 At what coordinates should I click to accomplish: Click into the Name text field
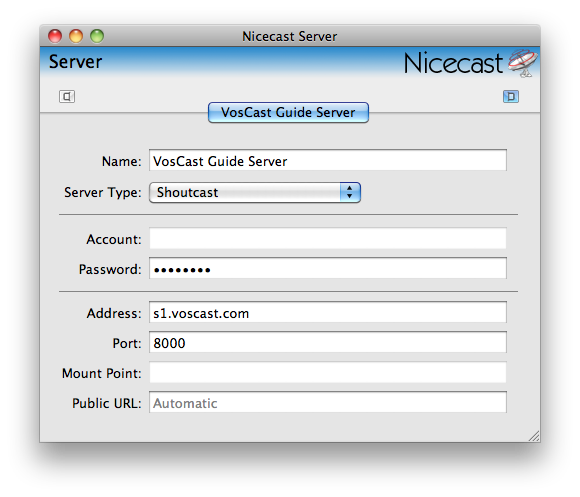328,160
